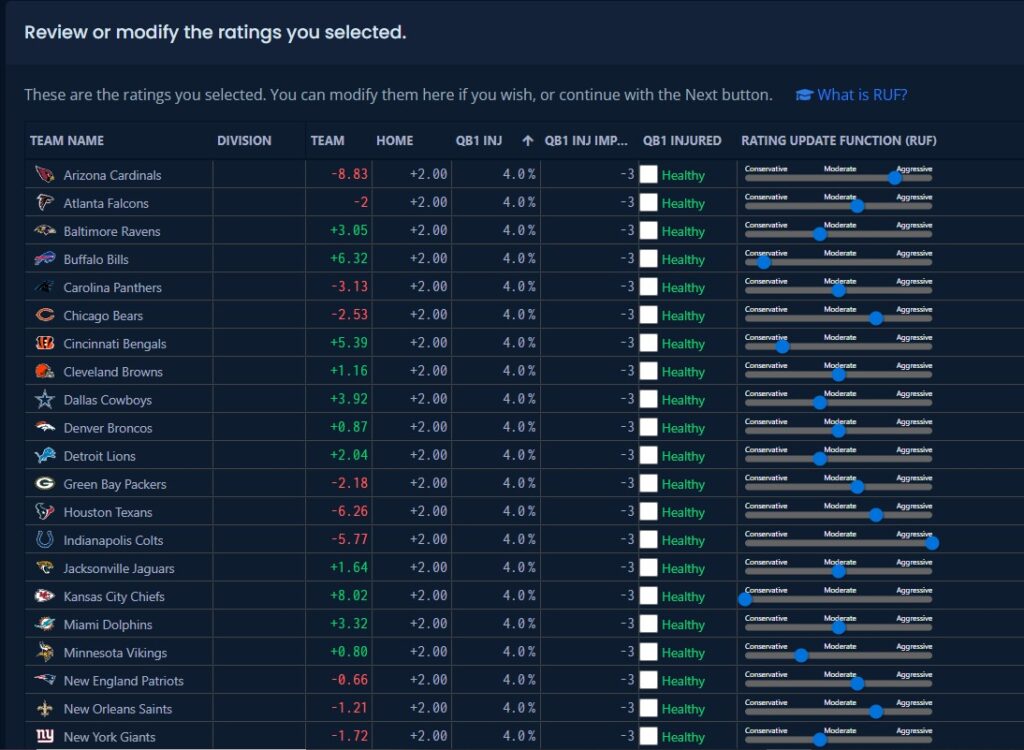This screenshot has width=1024, height=750.
Task: Click the New England Patriots logo
Action: [44, 680]
